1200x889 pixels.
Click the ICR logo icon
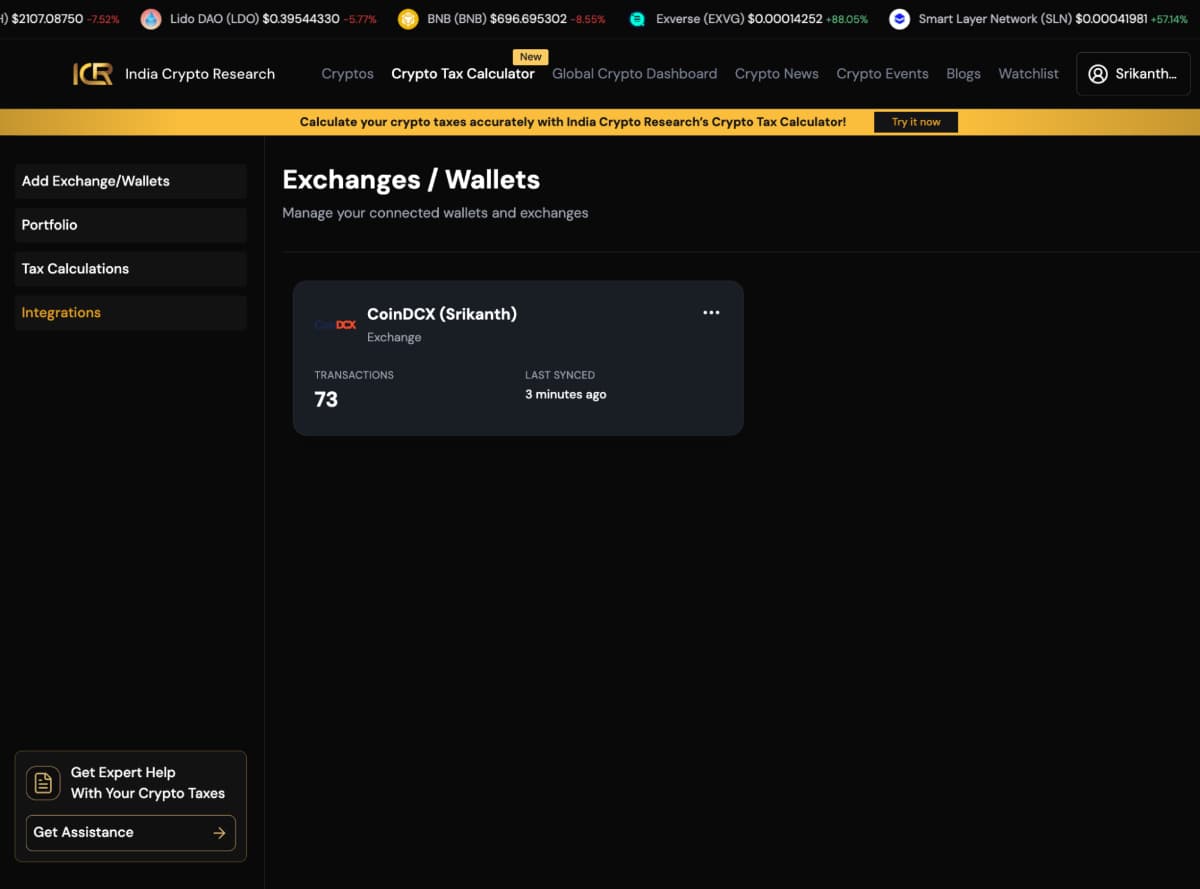point(93,74)
